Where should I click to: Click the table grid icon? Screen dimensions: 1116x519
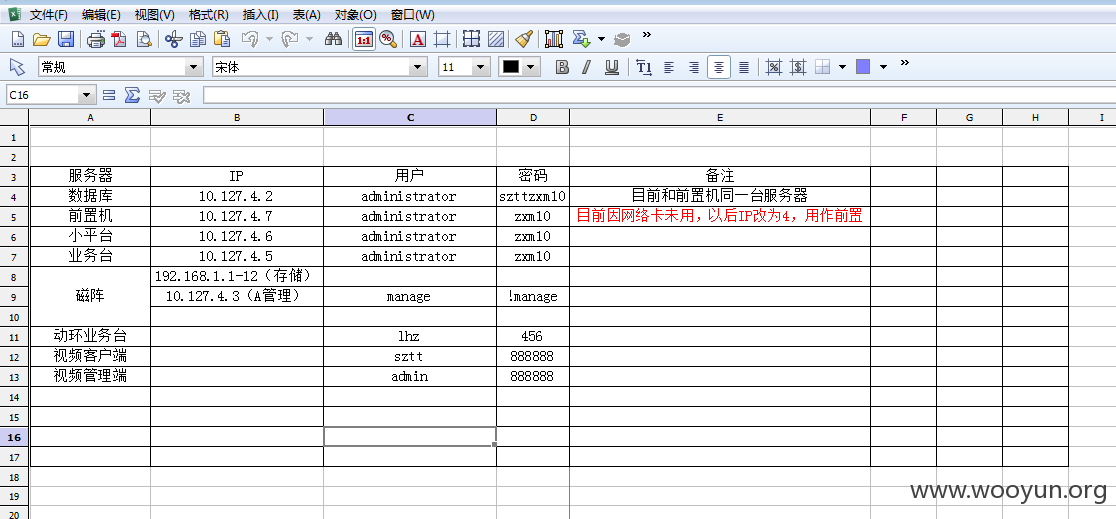[471, 39]
